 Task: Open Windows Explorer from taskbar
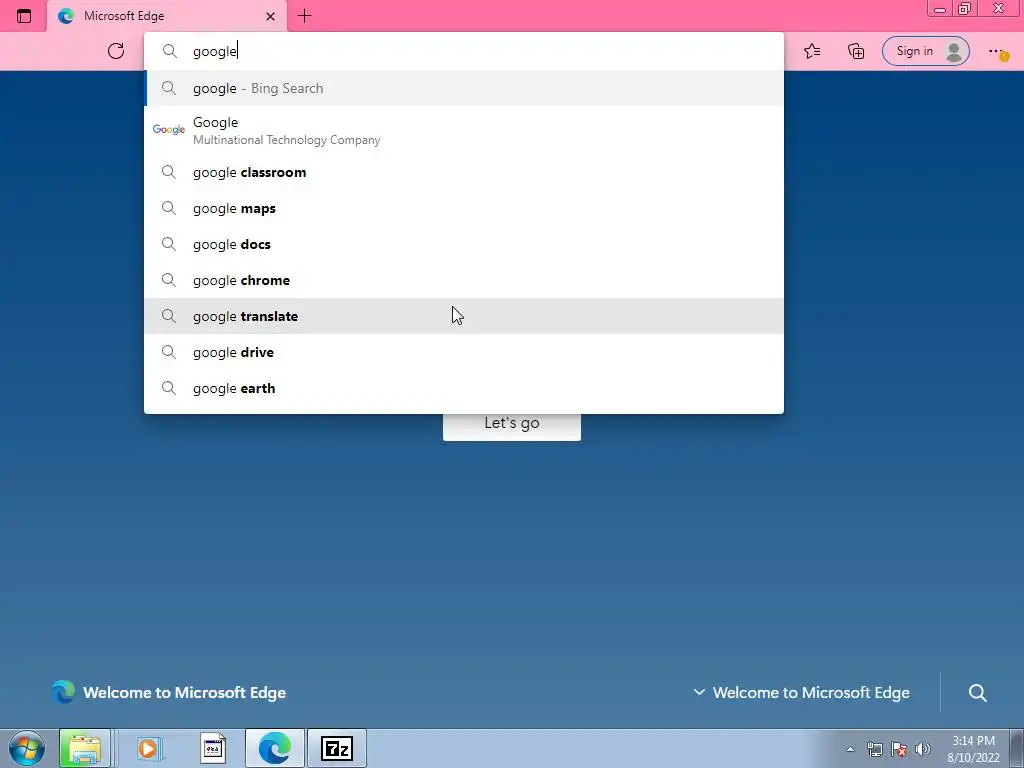point(84,748)
